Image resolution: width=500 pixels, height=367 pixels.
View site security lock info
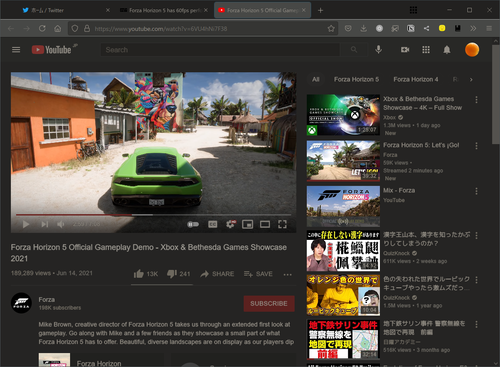click(x=87, y=28)
